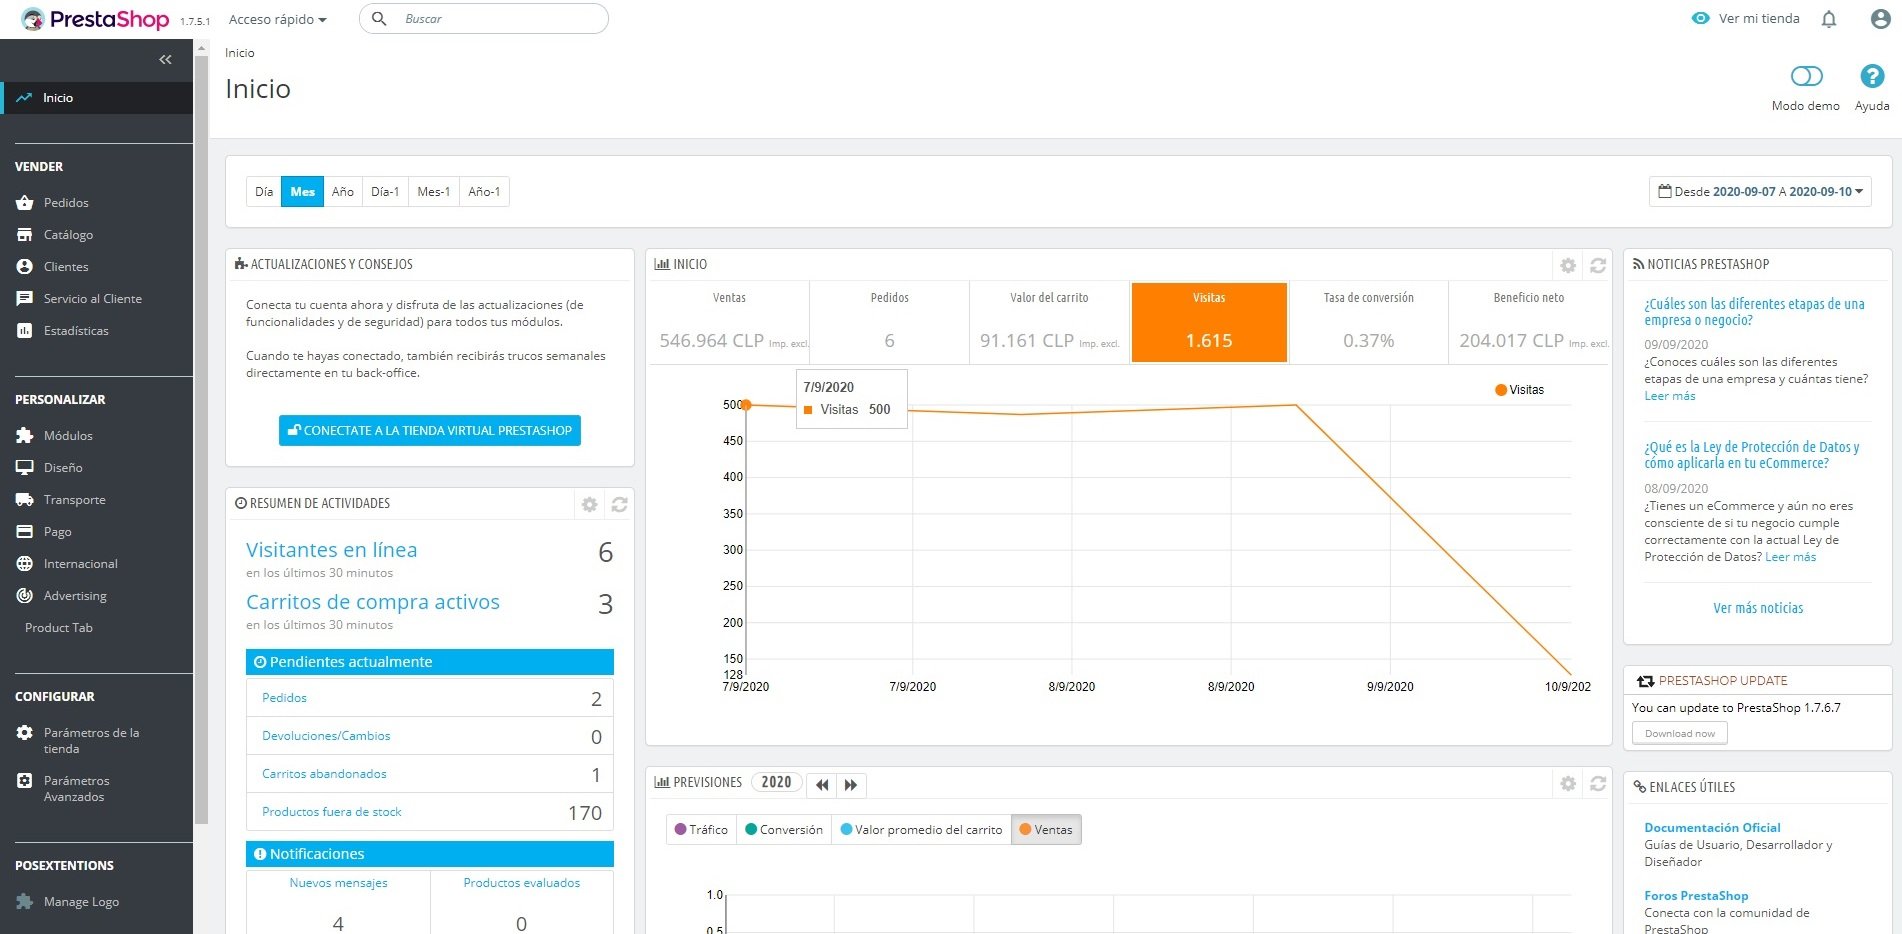Refresh the Previsiones panel
The height and width of the screenshot is (934, 1902).
click(x=1598, y=784)
